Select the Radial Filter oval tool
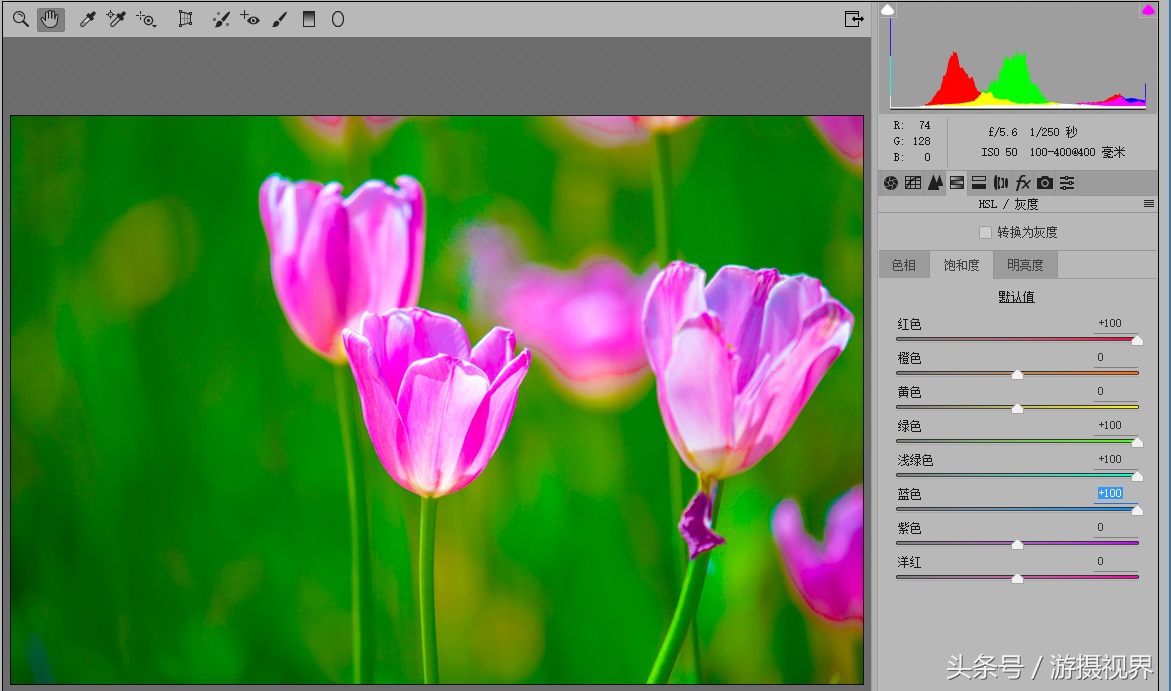The image size is (1171, 691). click(338, 19)
